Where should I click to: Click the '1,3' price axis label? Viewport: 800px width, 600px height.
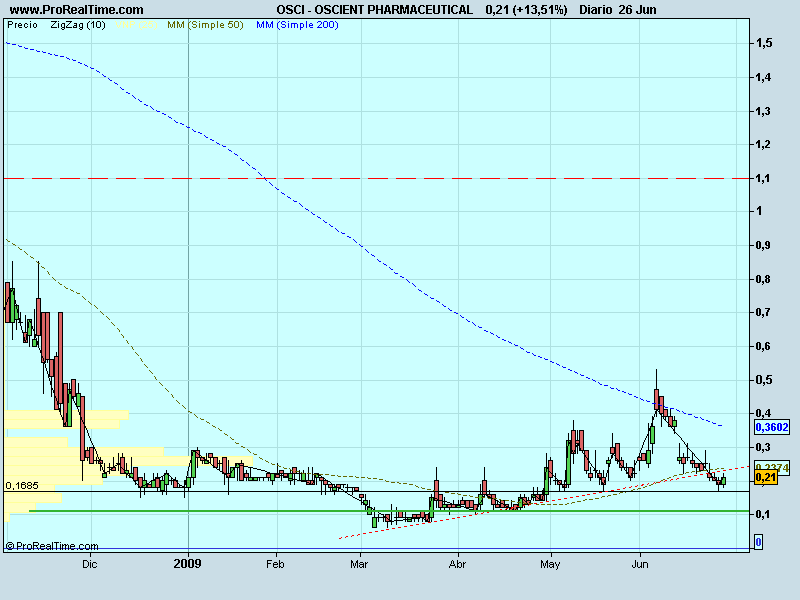764,111
